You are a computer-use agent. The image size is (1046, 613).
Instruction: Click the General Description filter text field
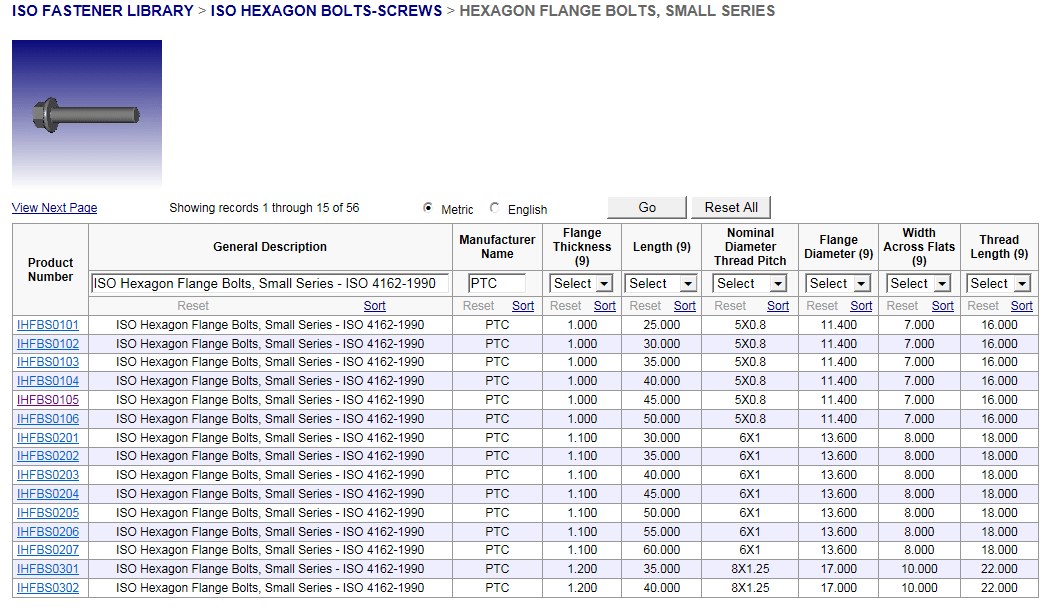tap(270, 284)
